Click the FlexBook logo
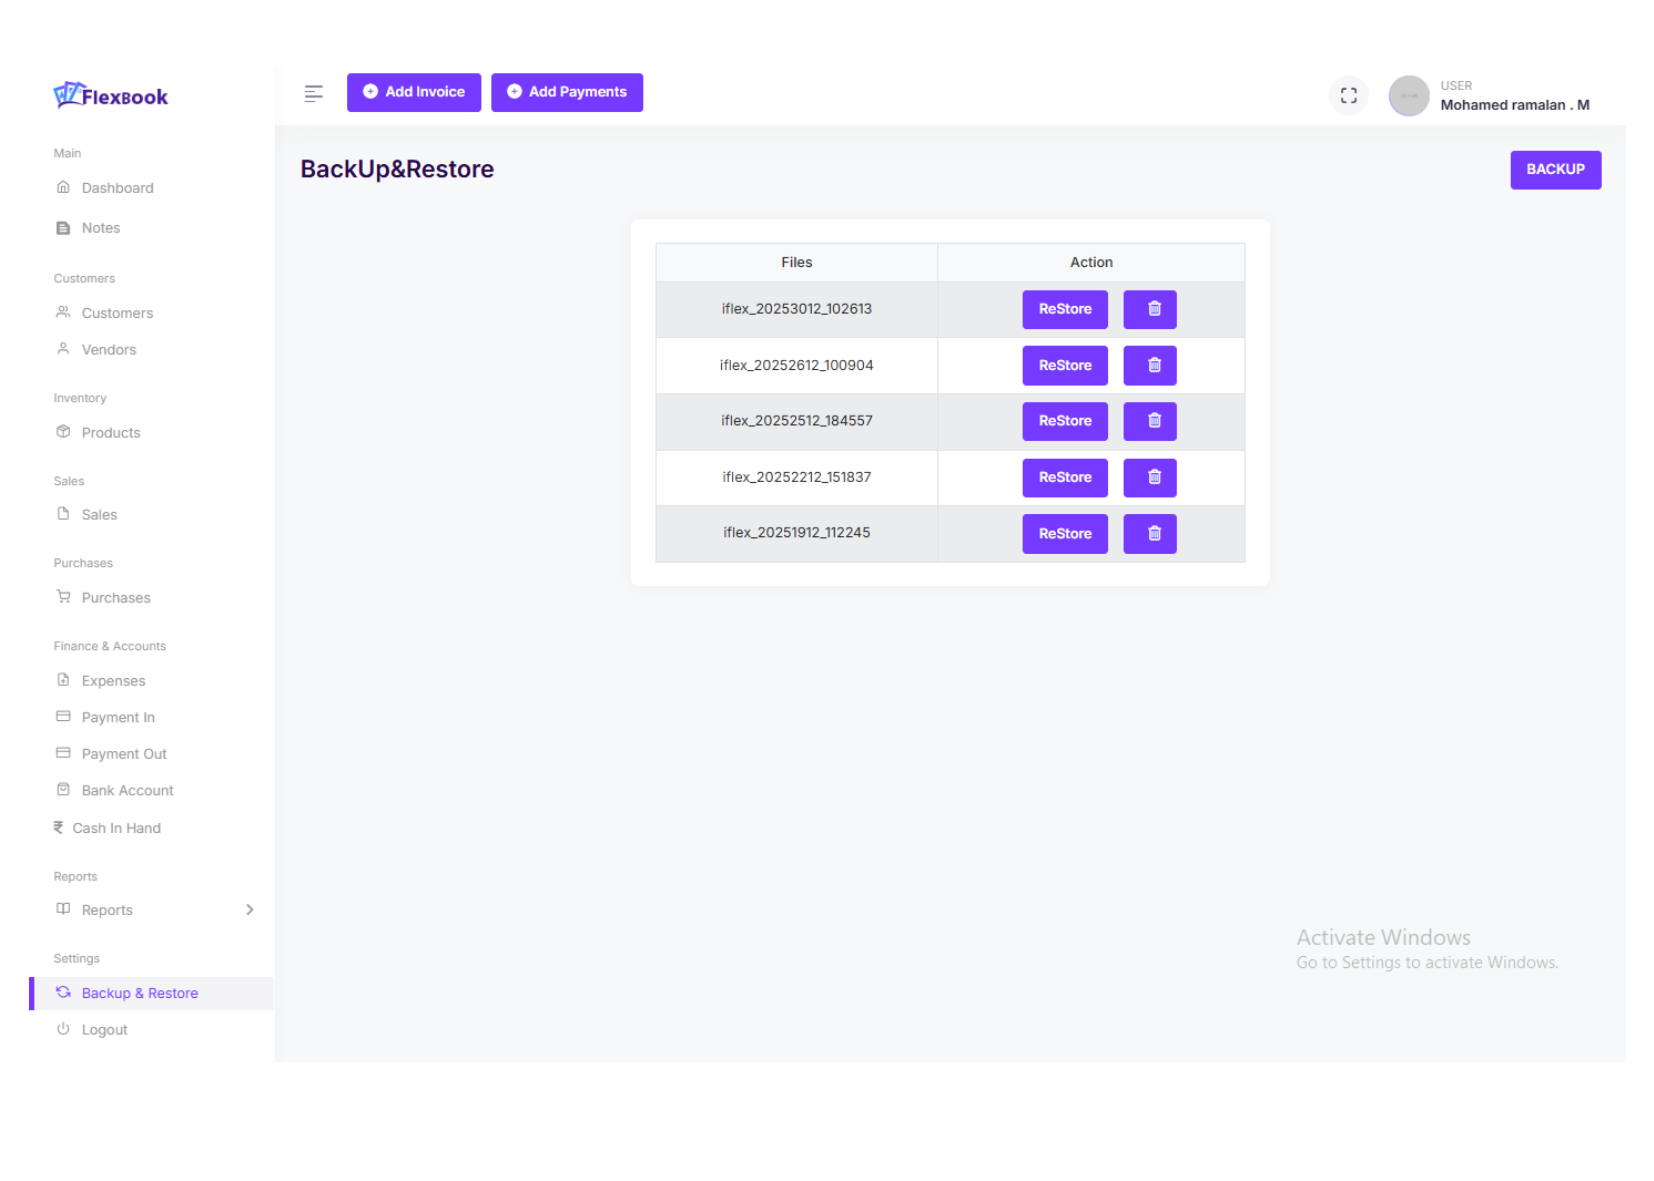Viewport: 1654px width, 1181px height. click(111, 96)
